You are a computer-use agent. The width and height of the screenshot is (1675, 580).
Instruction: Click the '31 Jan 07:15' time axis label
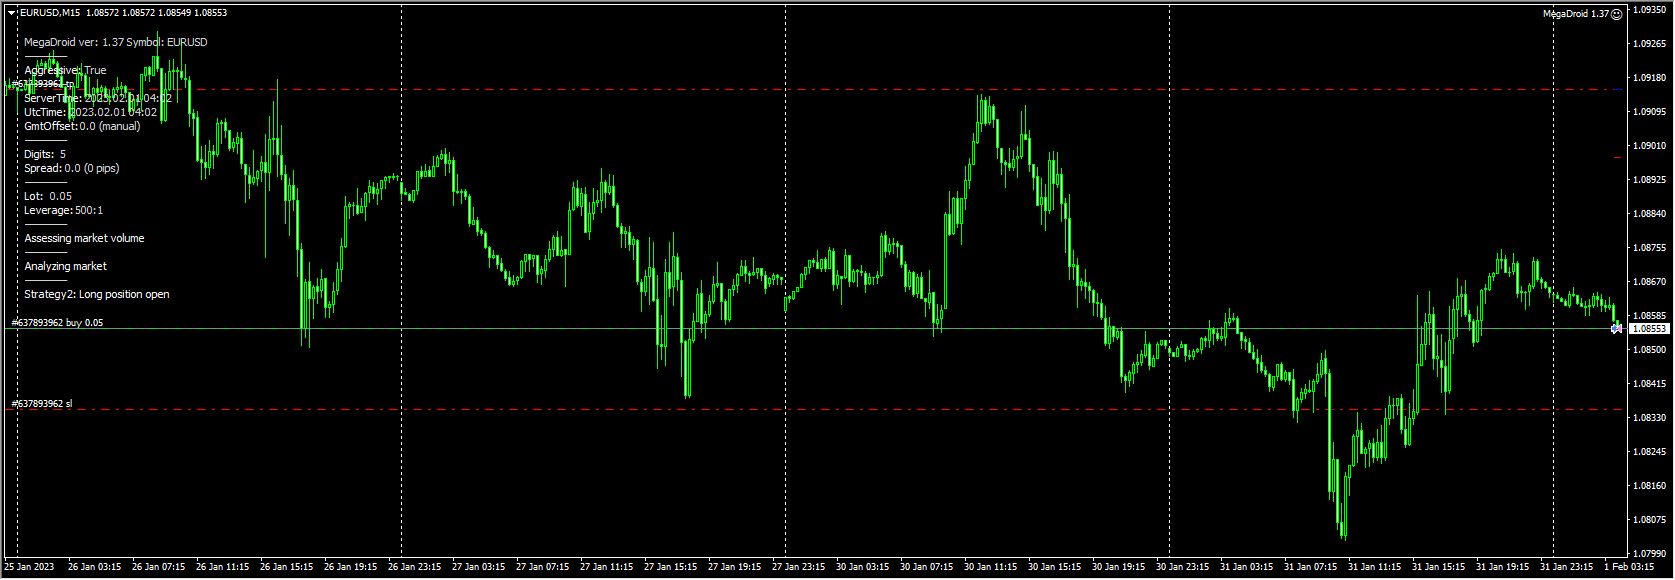pyautogui.click(x=1310, y=567)
